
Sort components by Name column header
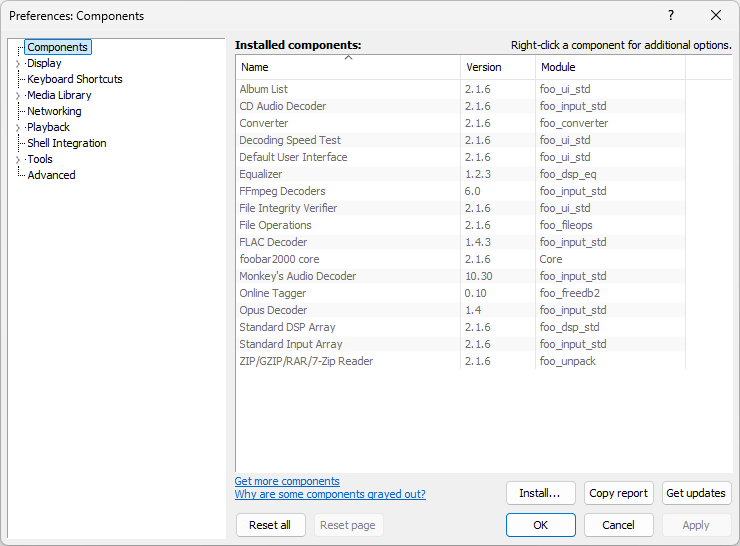[x=347, y=67]
